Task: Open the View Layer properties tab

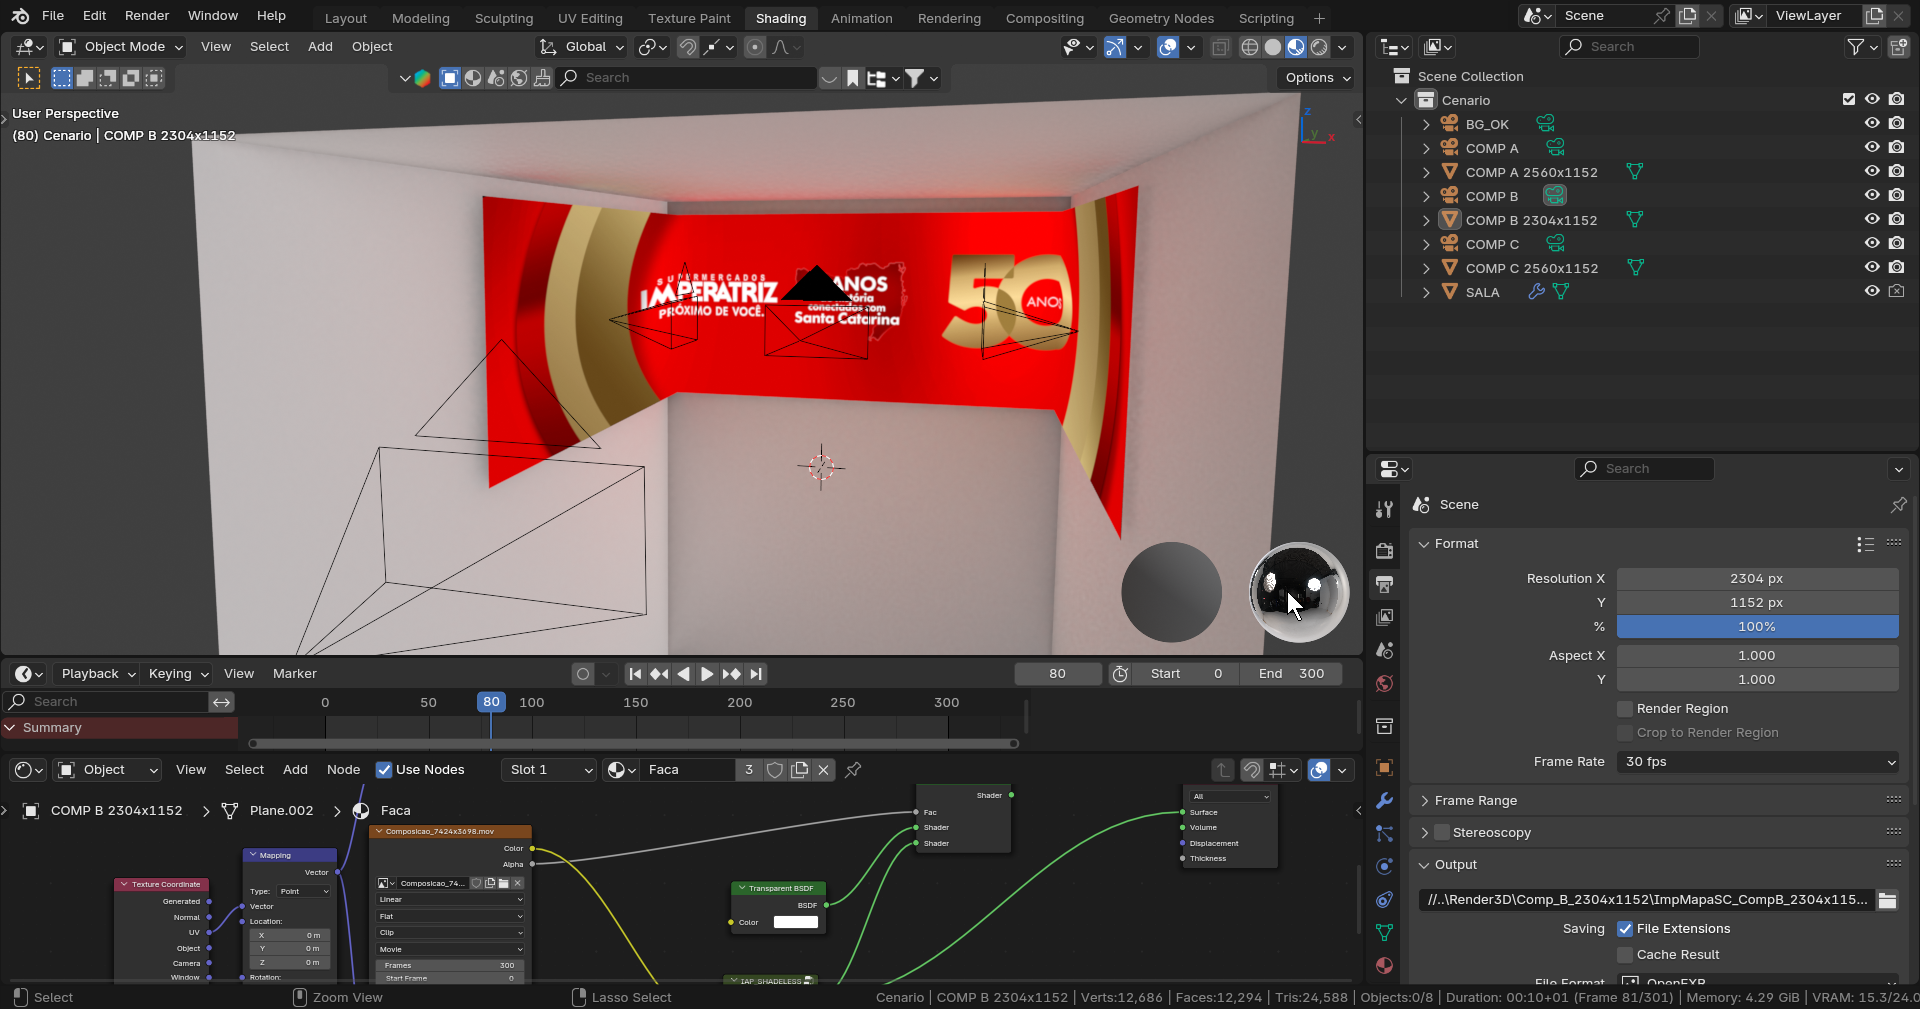Action: pyautogui.click(x=1384, y=617)
